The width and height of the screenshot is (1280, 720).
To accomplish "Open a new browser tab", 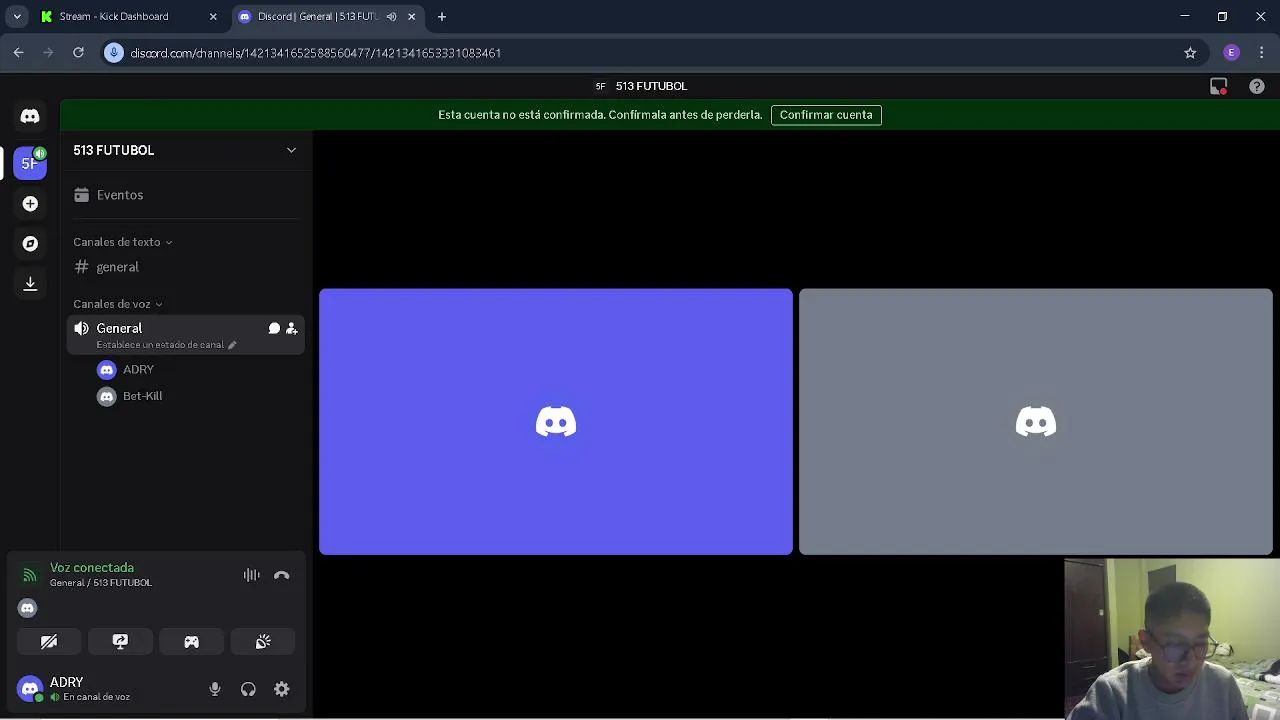I will [x=442, y=17].
